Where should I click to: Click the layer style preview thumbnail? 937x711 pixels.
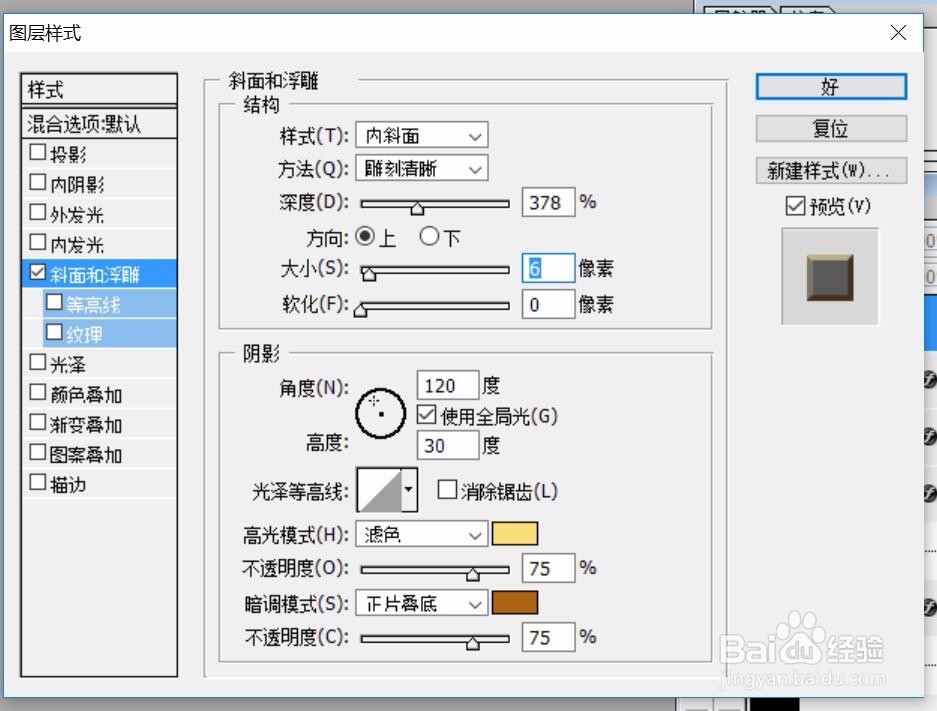(x=829, y=275)
